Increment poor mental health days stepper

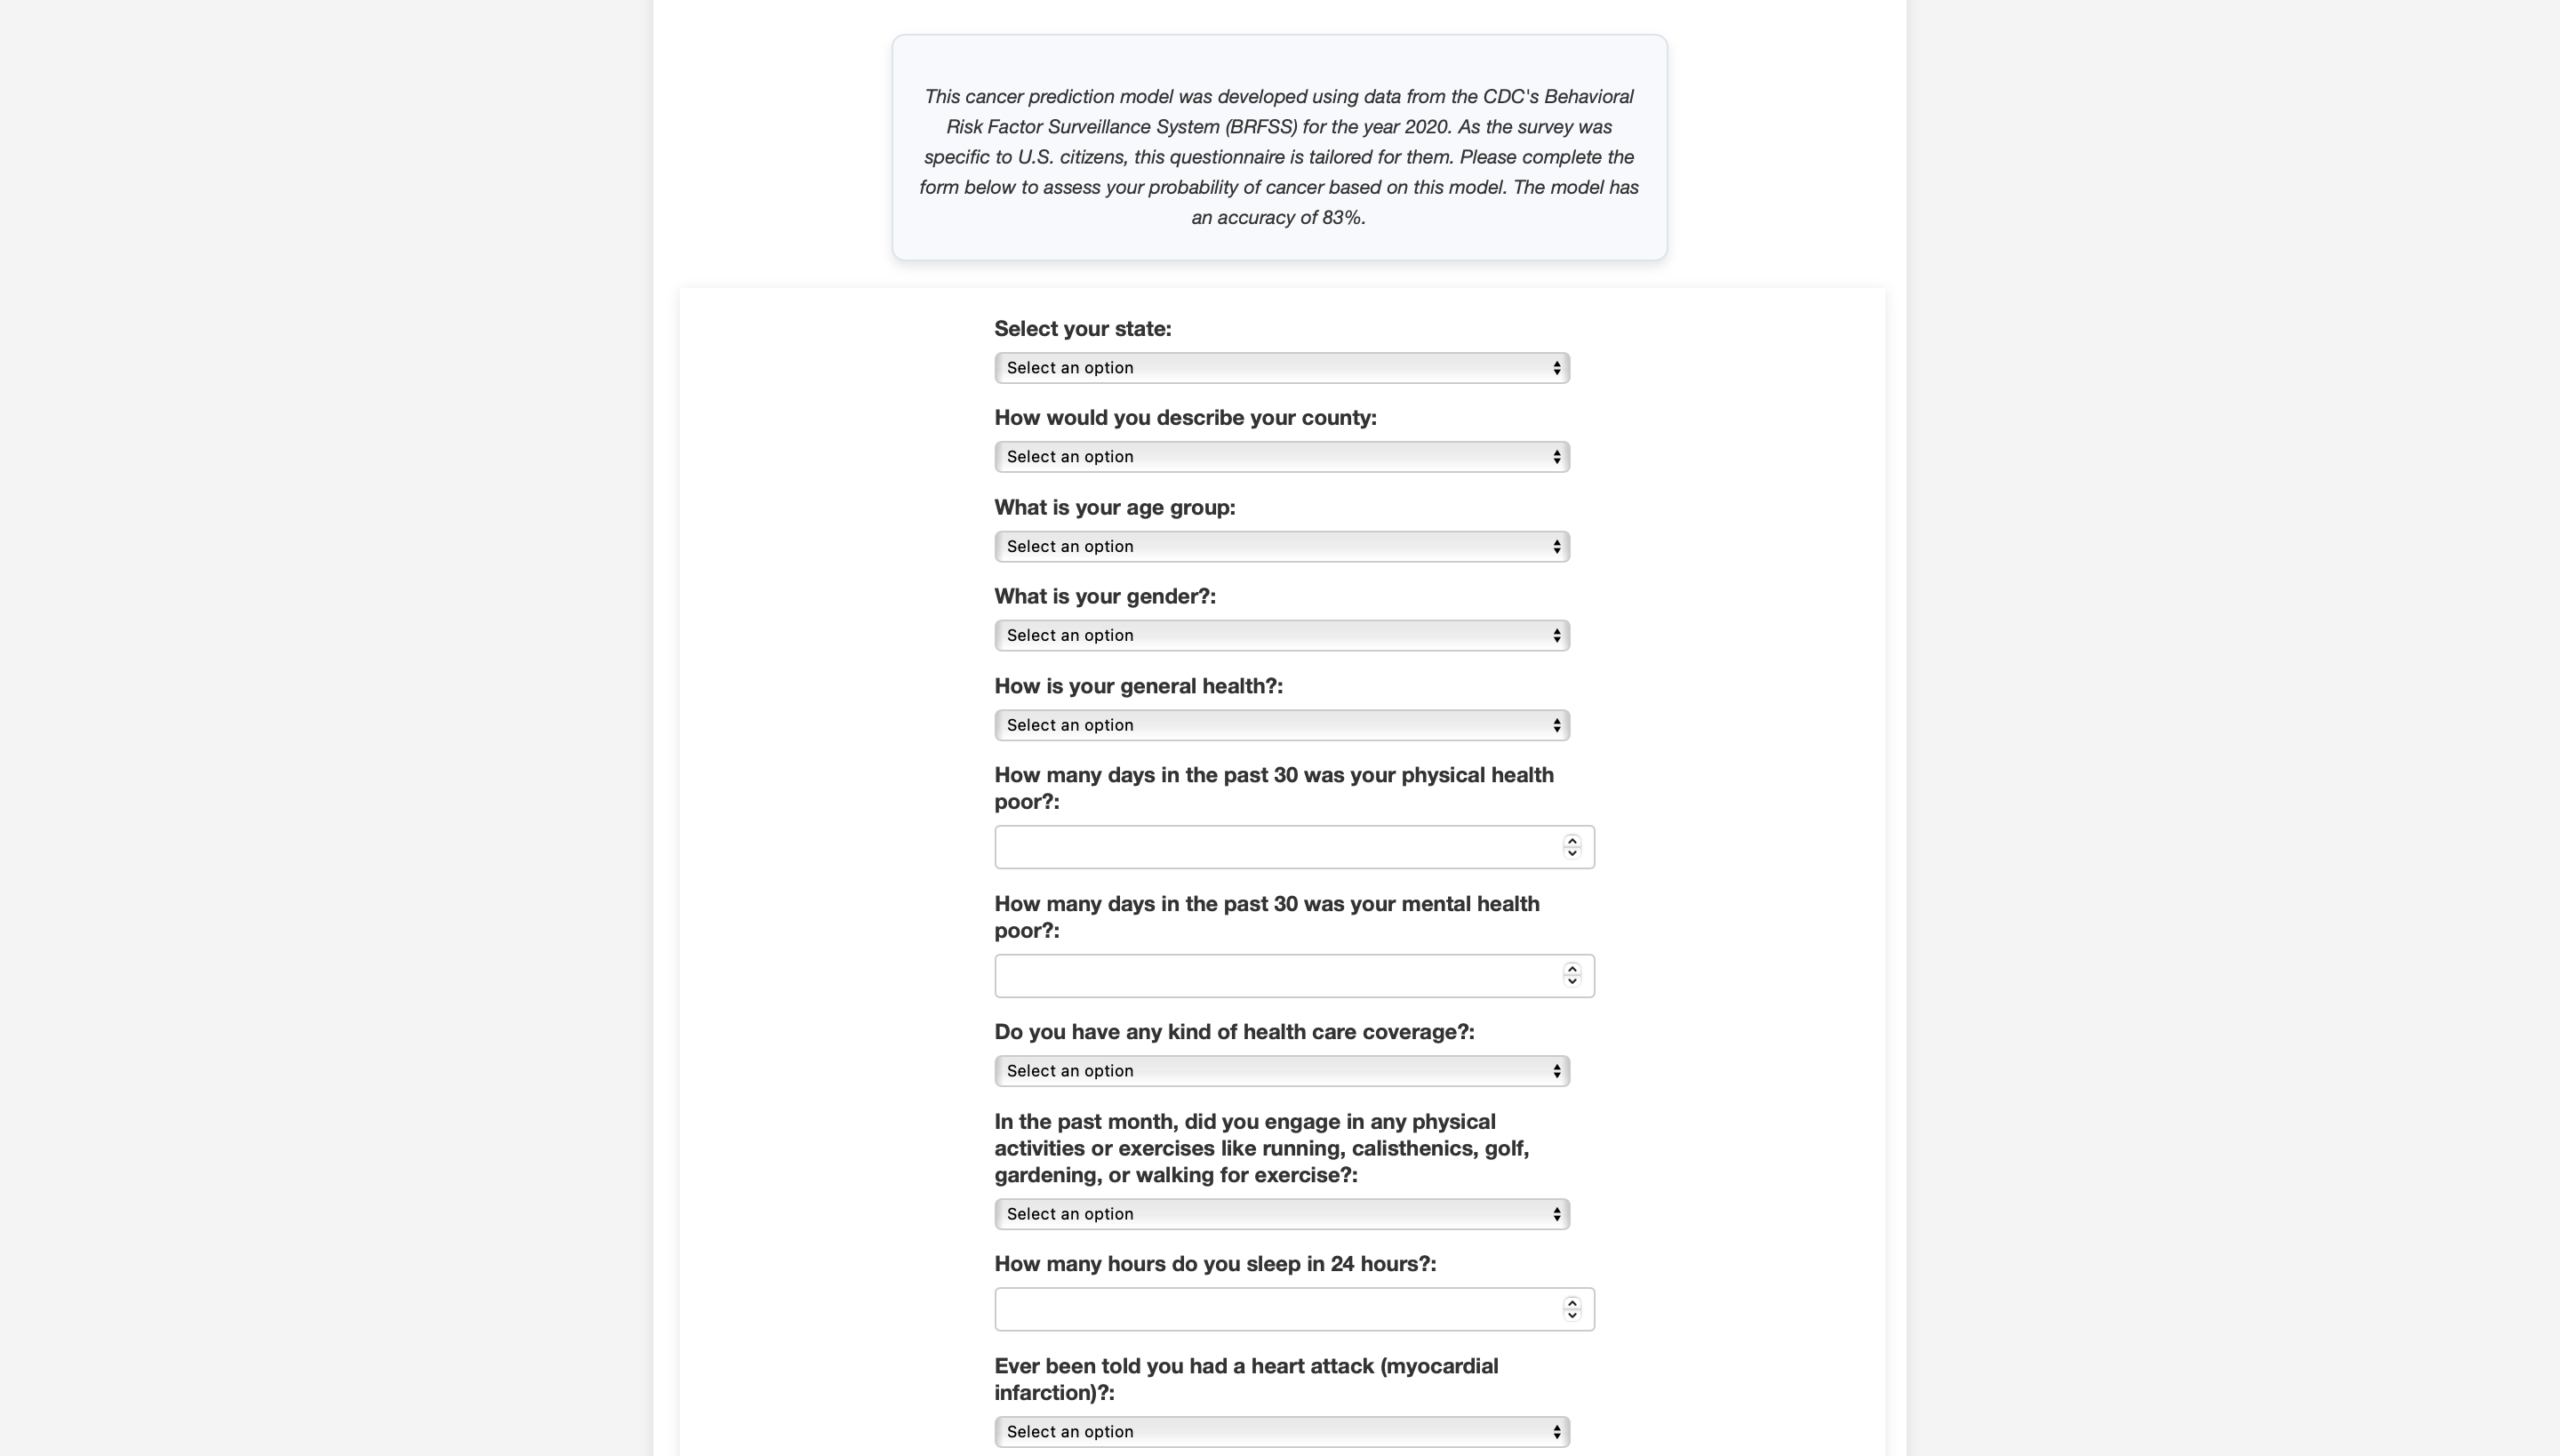(x=1572, y=970)
